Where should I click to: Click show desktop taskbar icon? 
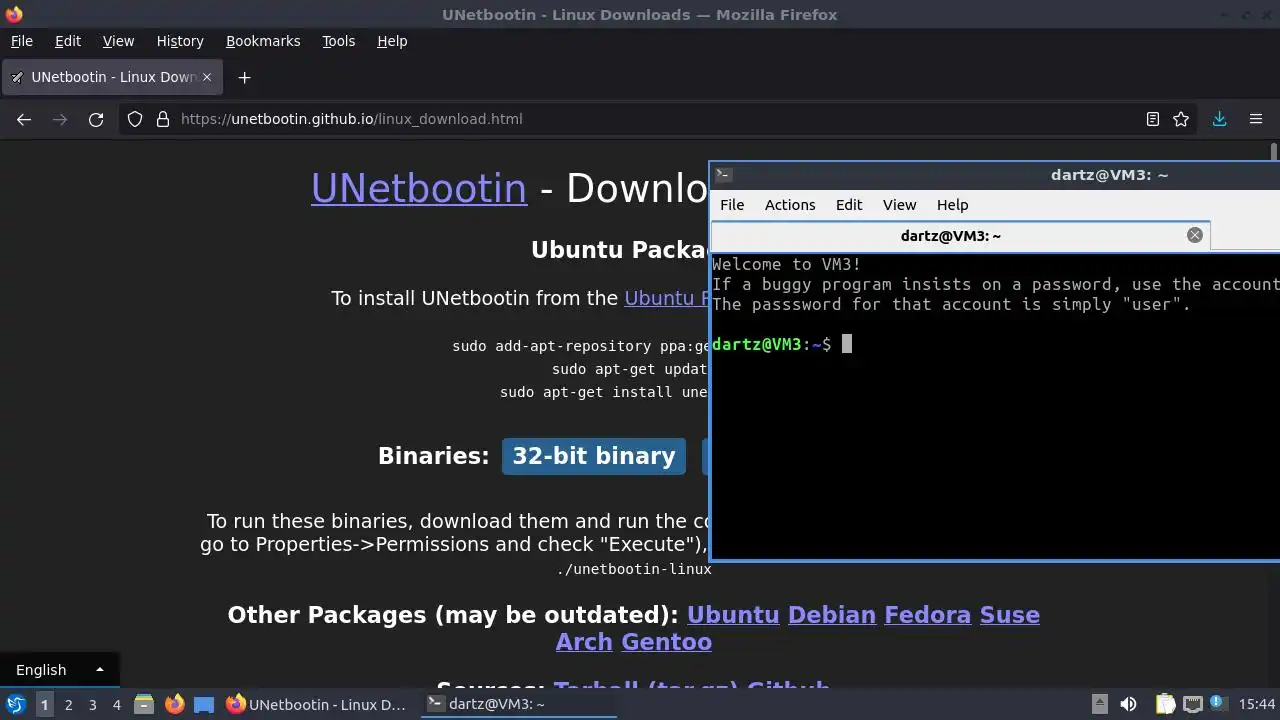coord(204,704)
